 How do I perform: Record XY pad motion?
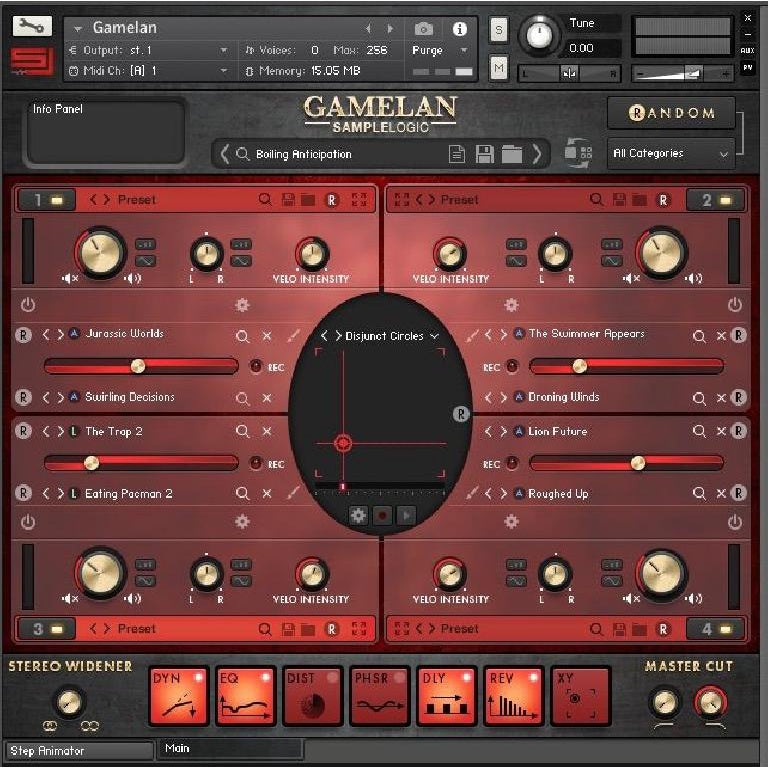[x=382, y=515]
